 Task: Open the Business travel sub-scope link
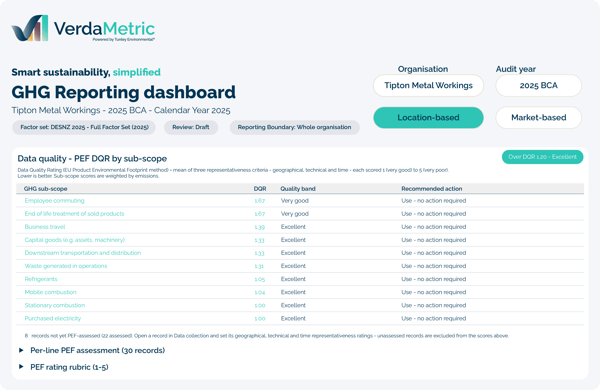tap(45, 227)
